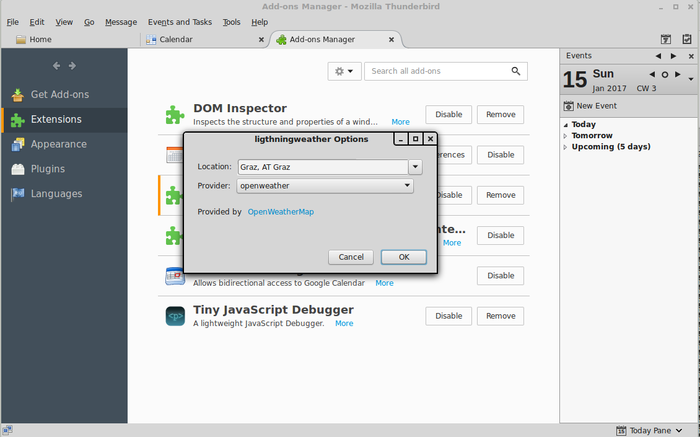Collapse the Today group
700x437 pixels.
(566, 125)
